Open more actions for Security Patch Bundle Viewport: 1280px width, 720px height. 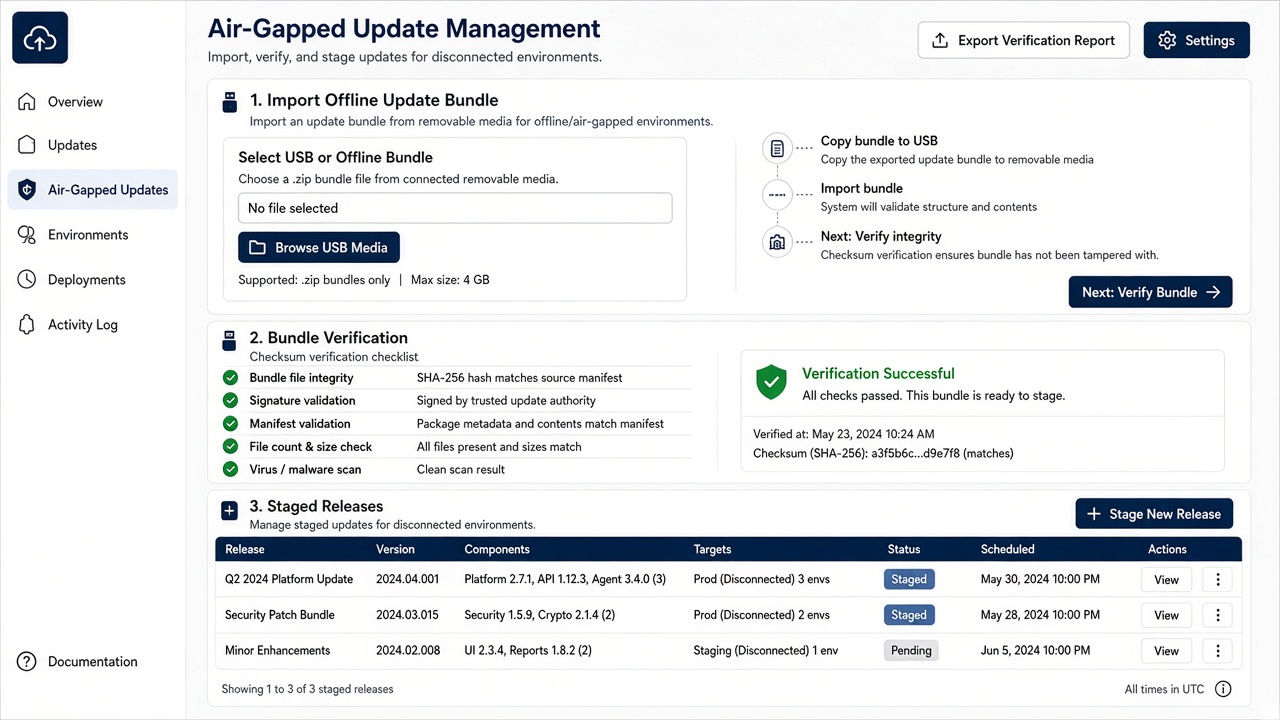(x=1217, y=615)
